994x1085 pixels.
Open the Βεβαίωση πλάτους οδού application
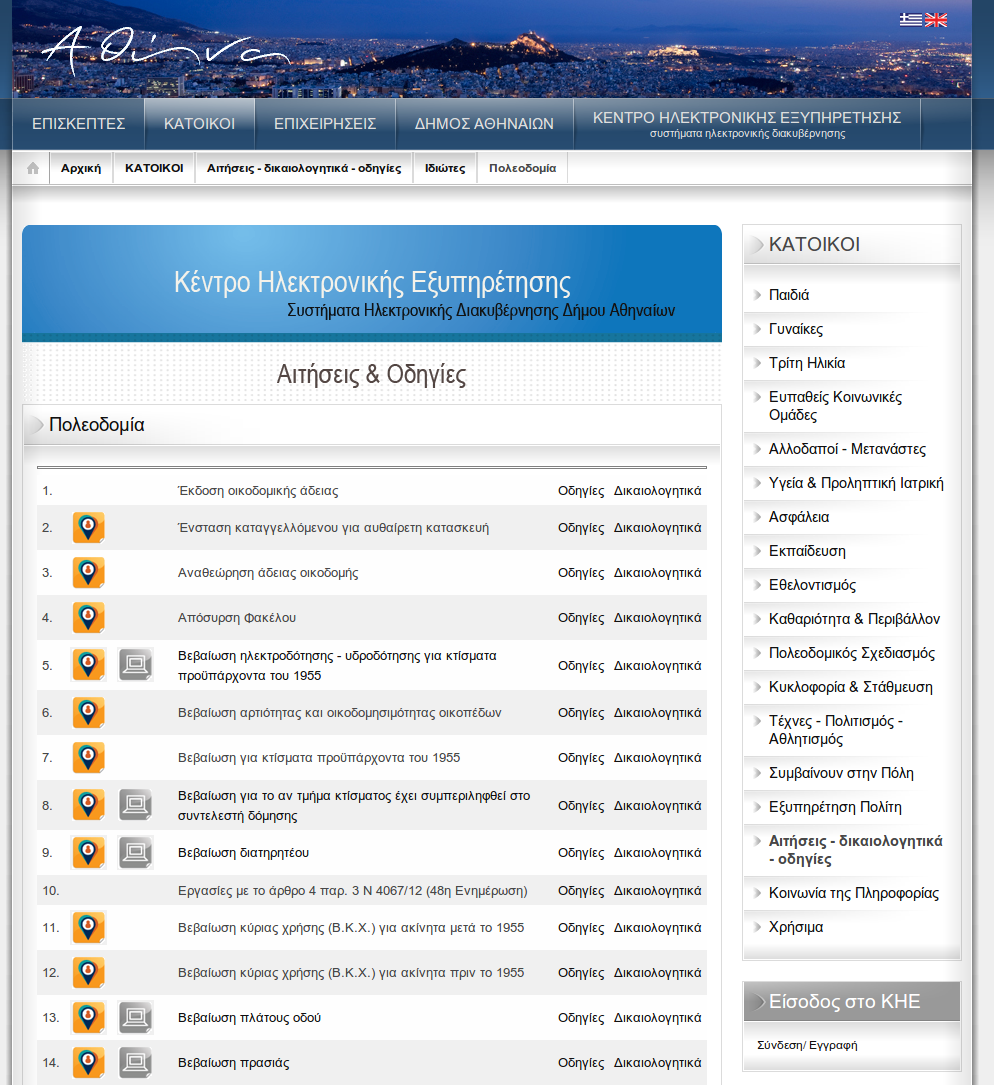tap(249, 1018)
